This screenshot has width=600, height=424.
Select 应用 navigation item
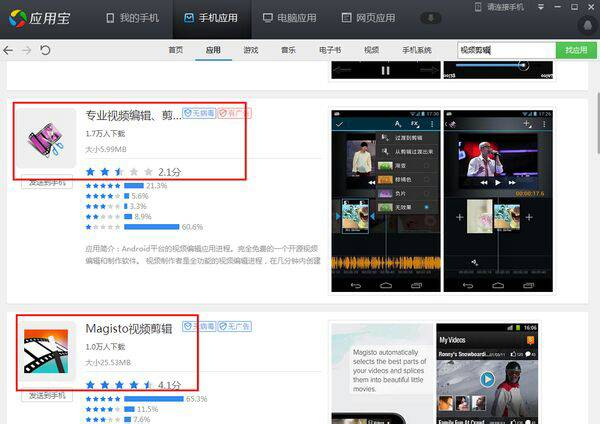(213, 50)
